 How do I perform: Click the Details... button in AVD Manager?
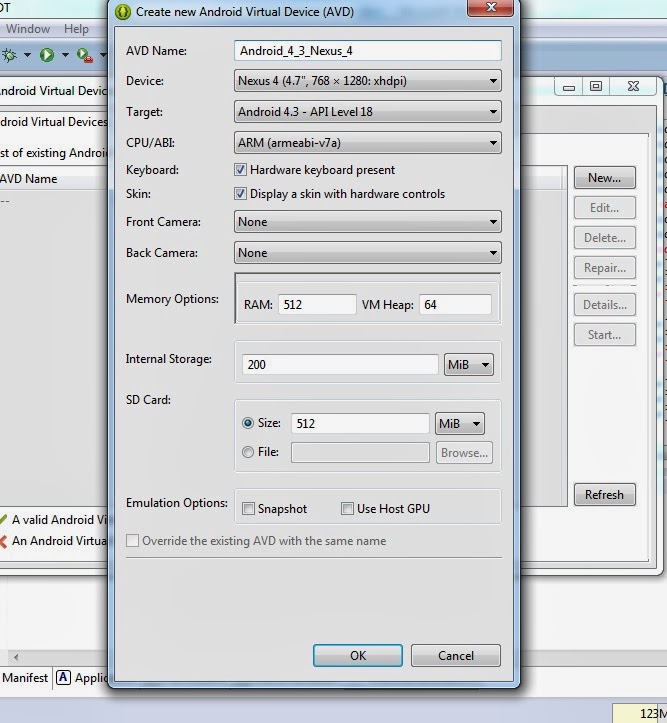605,305
